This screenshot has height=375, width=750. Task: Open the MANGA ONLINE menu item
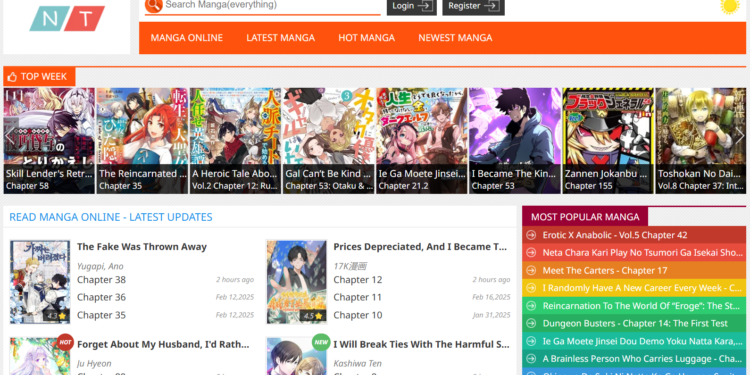[x=187, y=38]
